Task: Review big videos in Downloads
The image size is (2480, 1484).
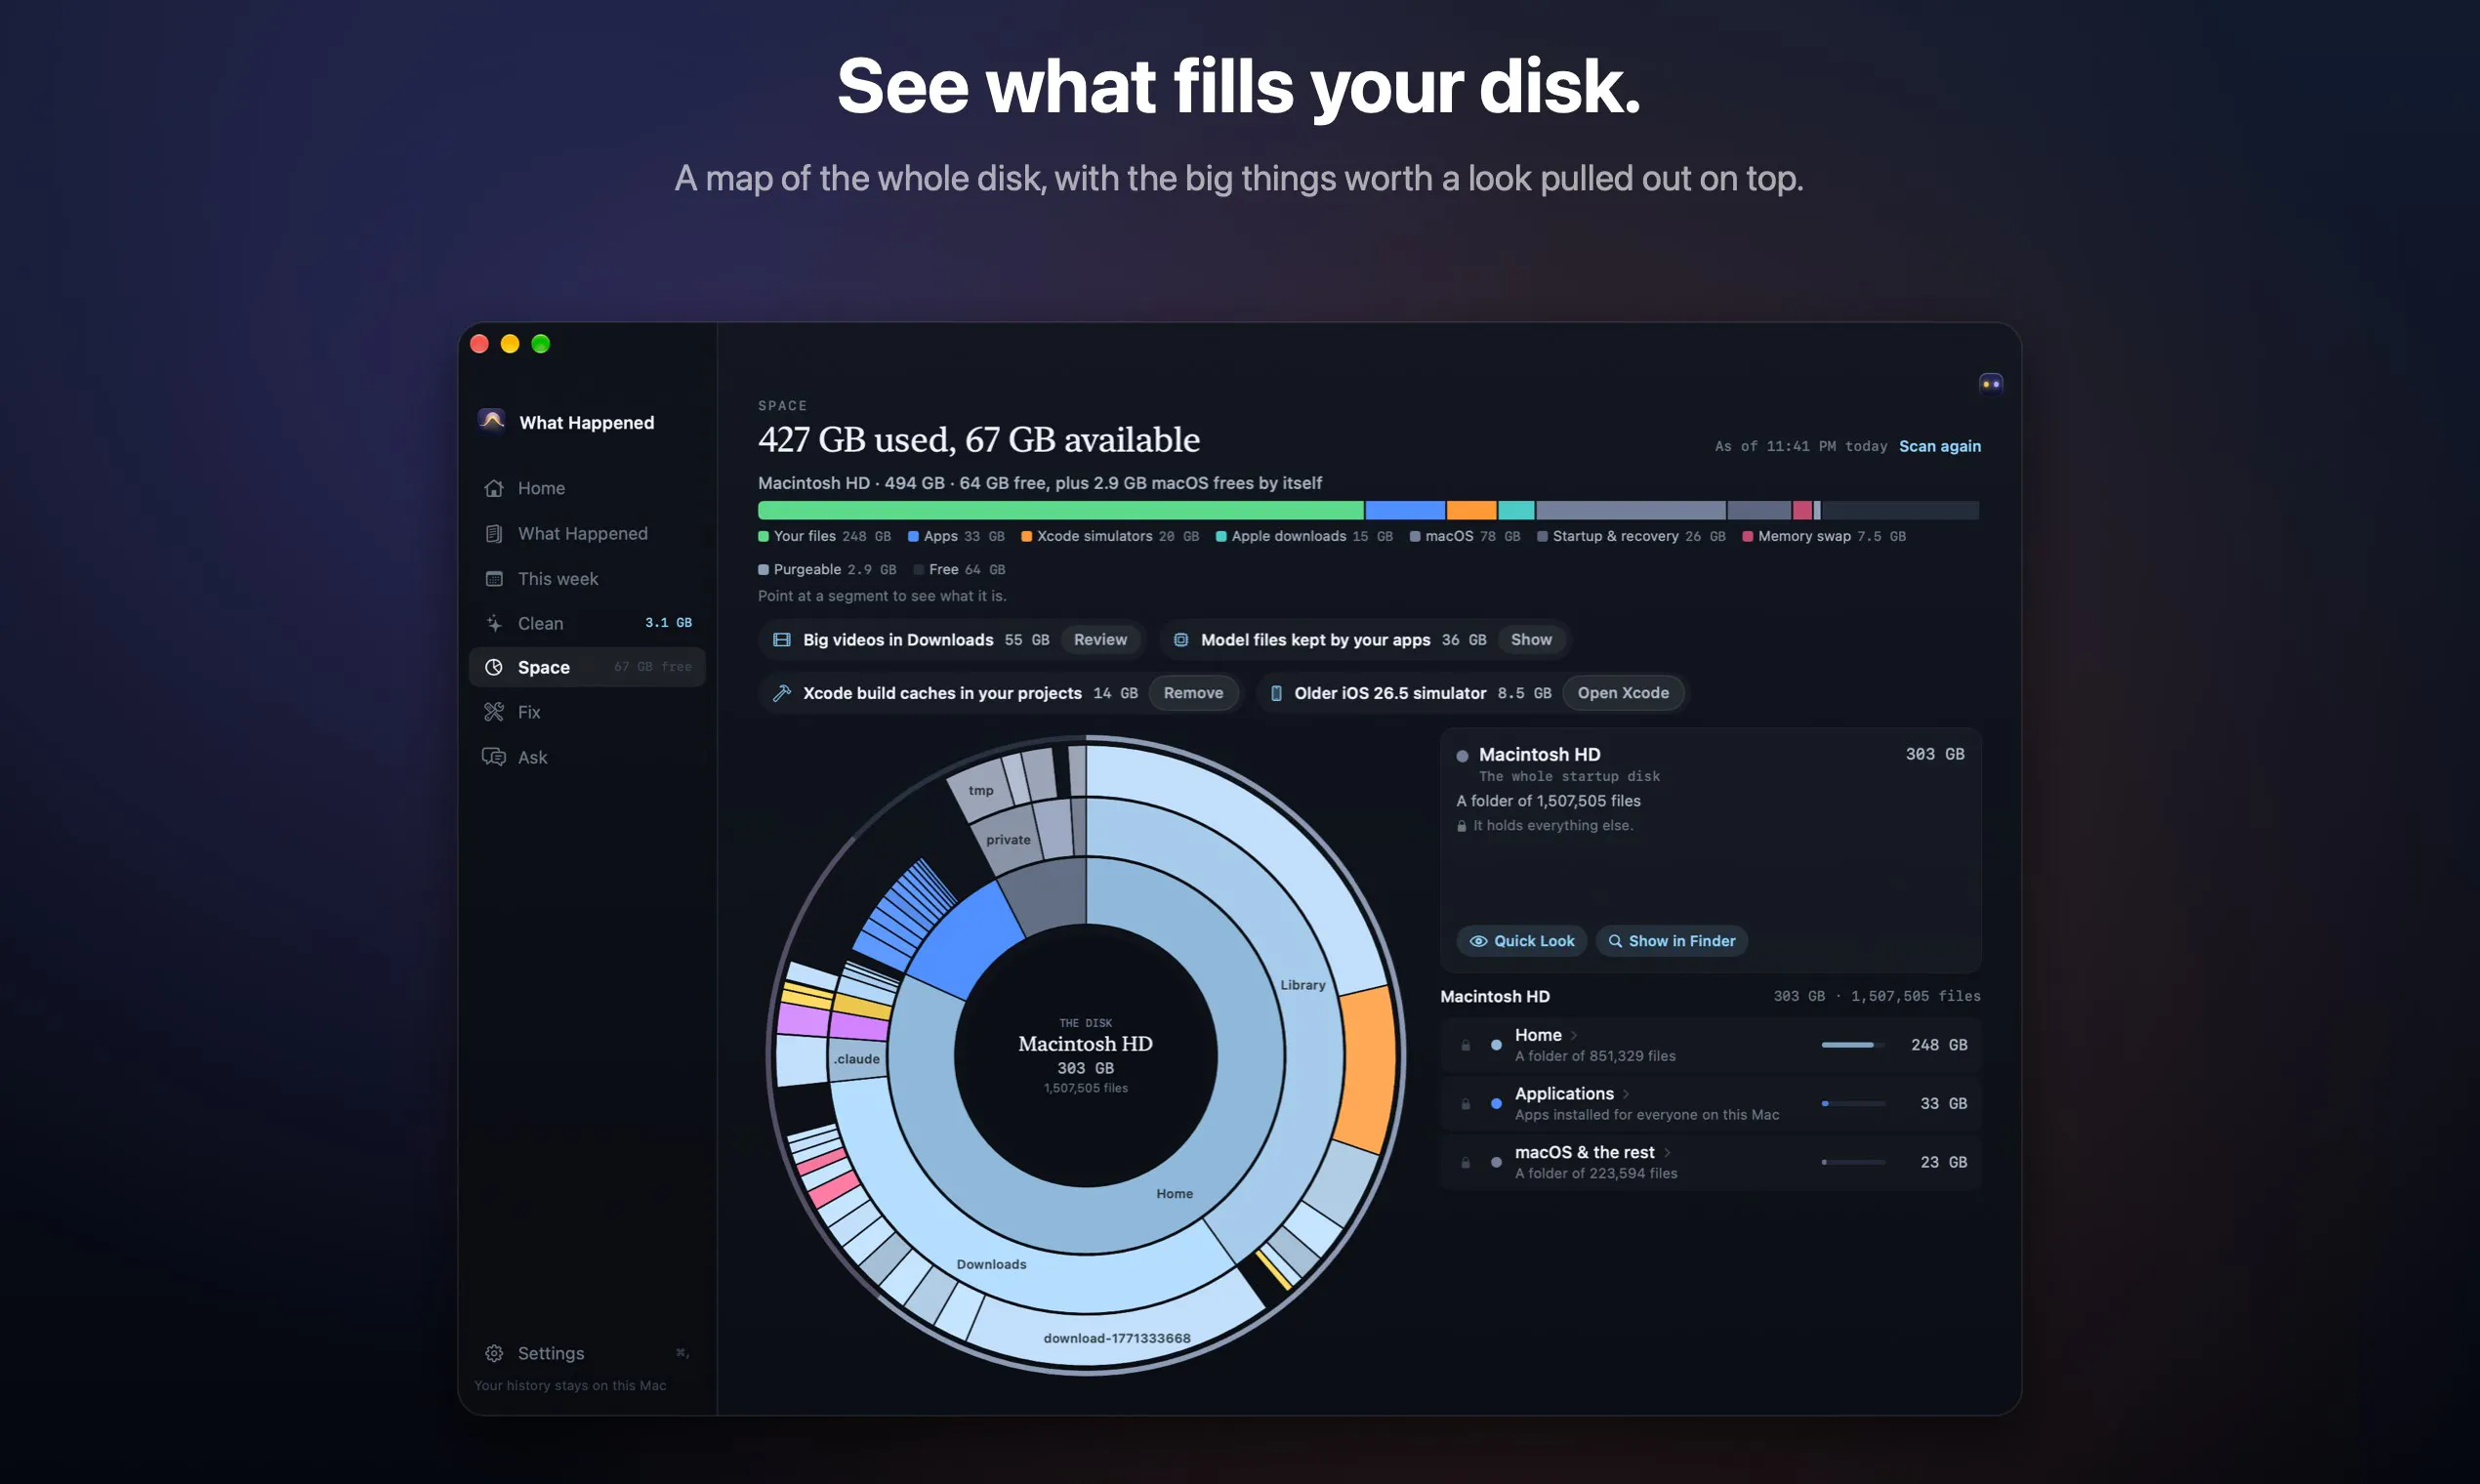Action: 1100,640
